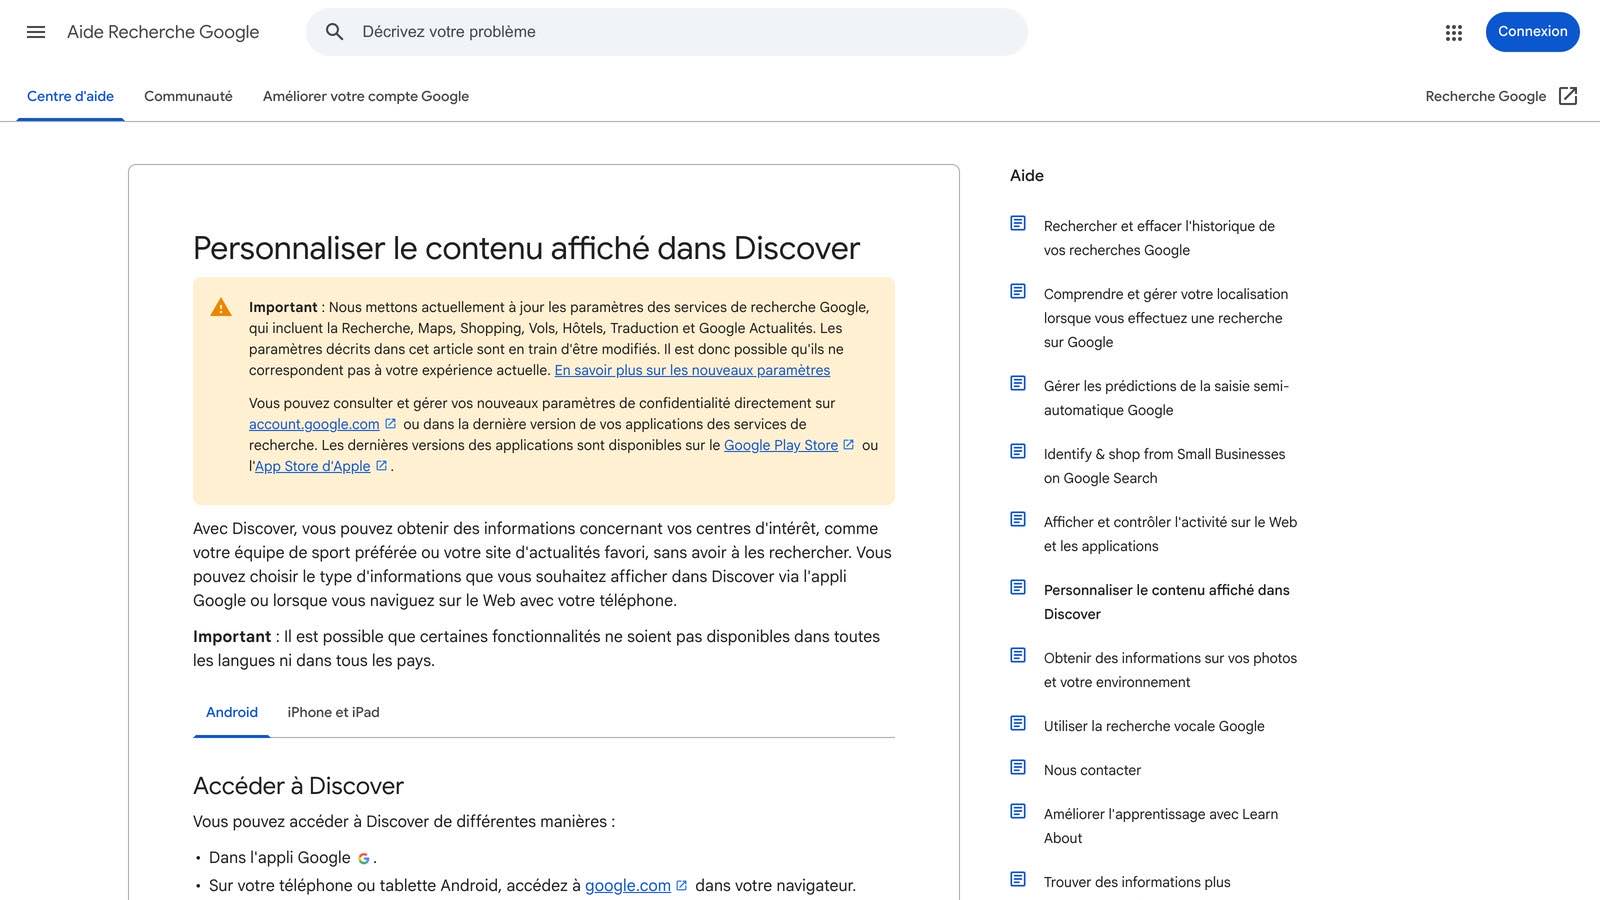Screen dimensions: 1600x900
Task: Click the Accéder à Discover heading
Action: point(298,786)
